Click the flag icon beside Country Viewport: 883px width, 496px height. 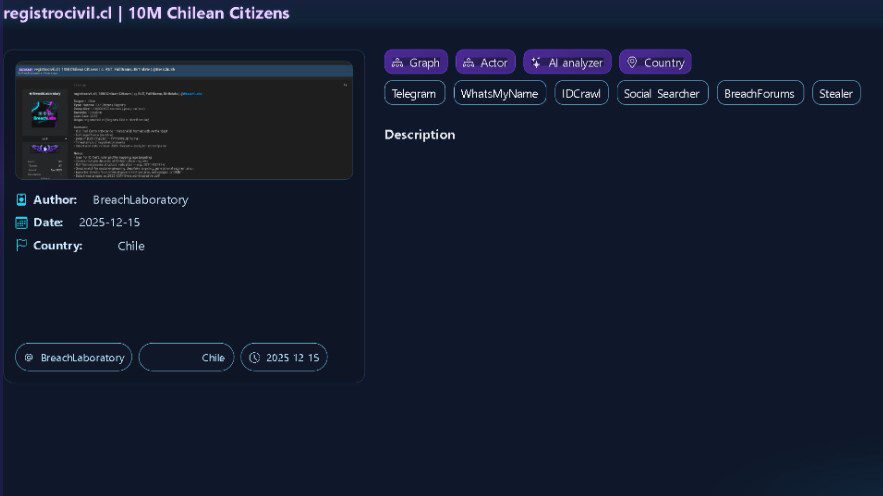(x=22, y=246)
